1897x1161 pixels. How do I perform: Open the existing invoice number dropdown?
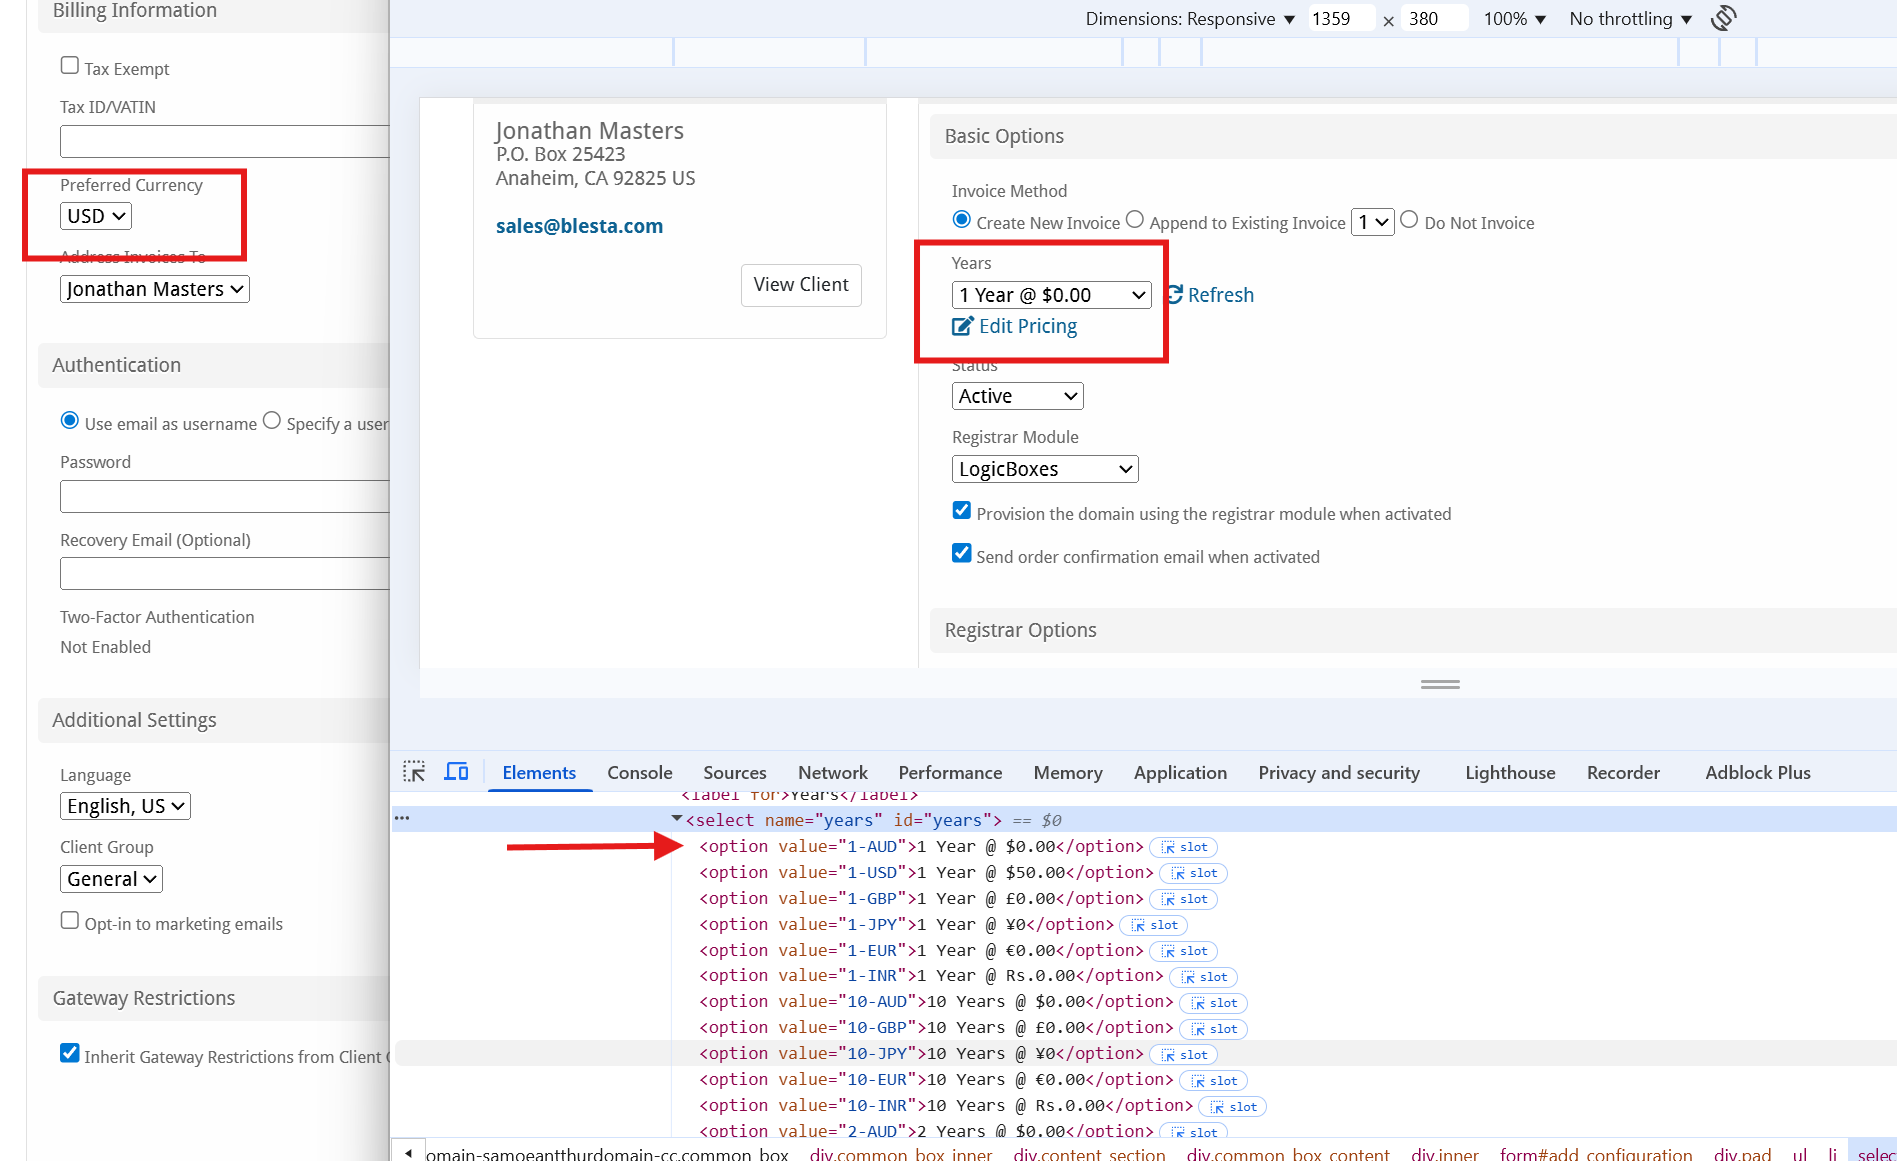1372,222
